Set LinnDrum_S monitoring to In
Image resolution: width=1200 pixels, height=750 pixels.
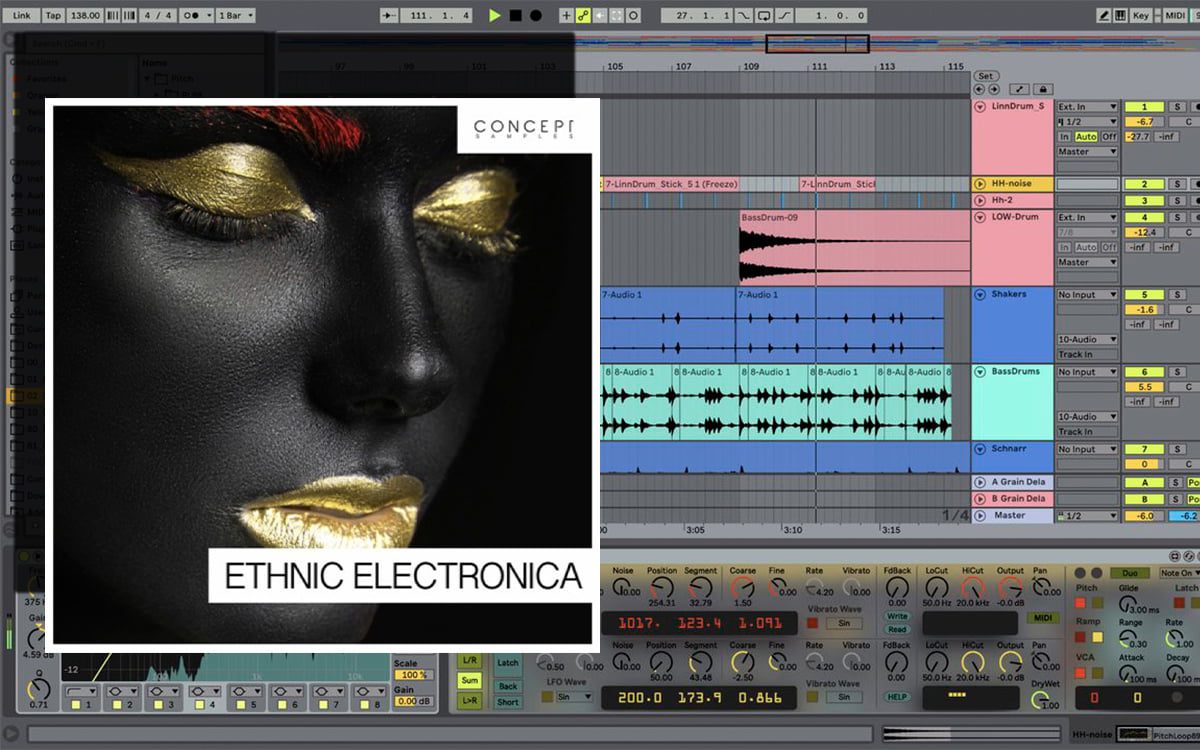tap(1064, 137)
